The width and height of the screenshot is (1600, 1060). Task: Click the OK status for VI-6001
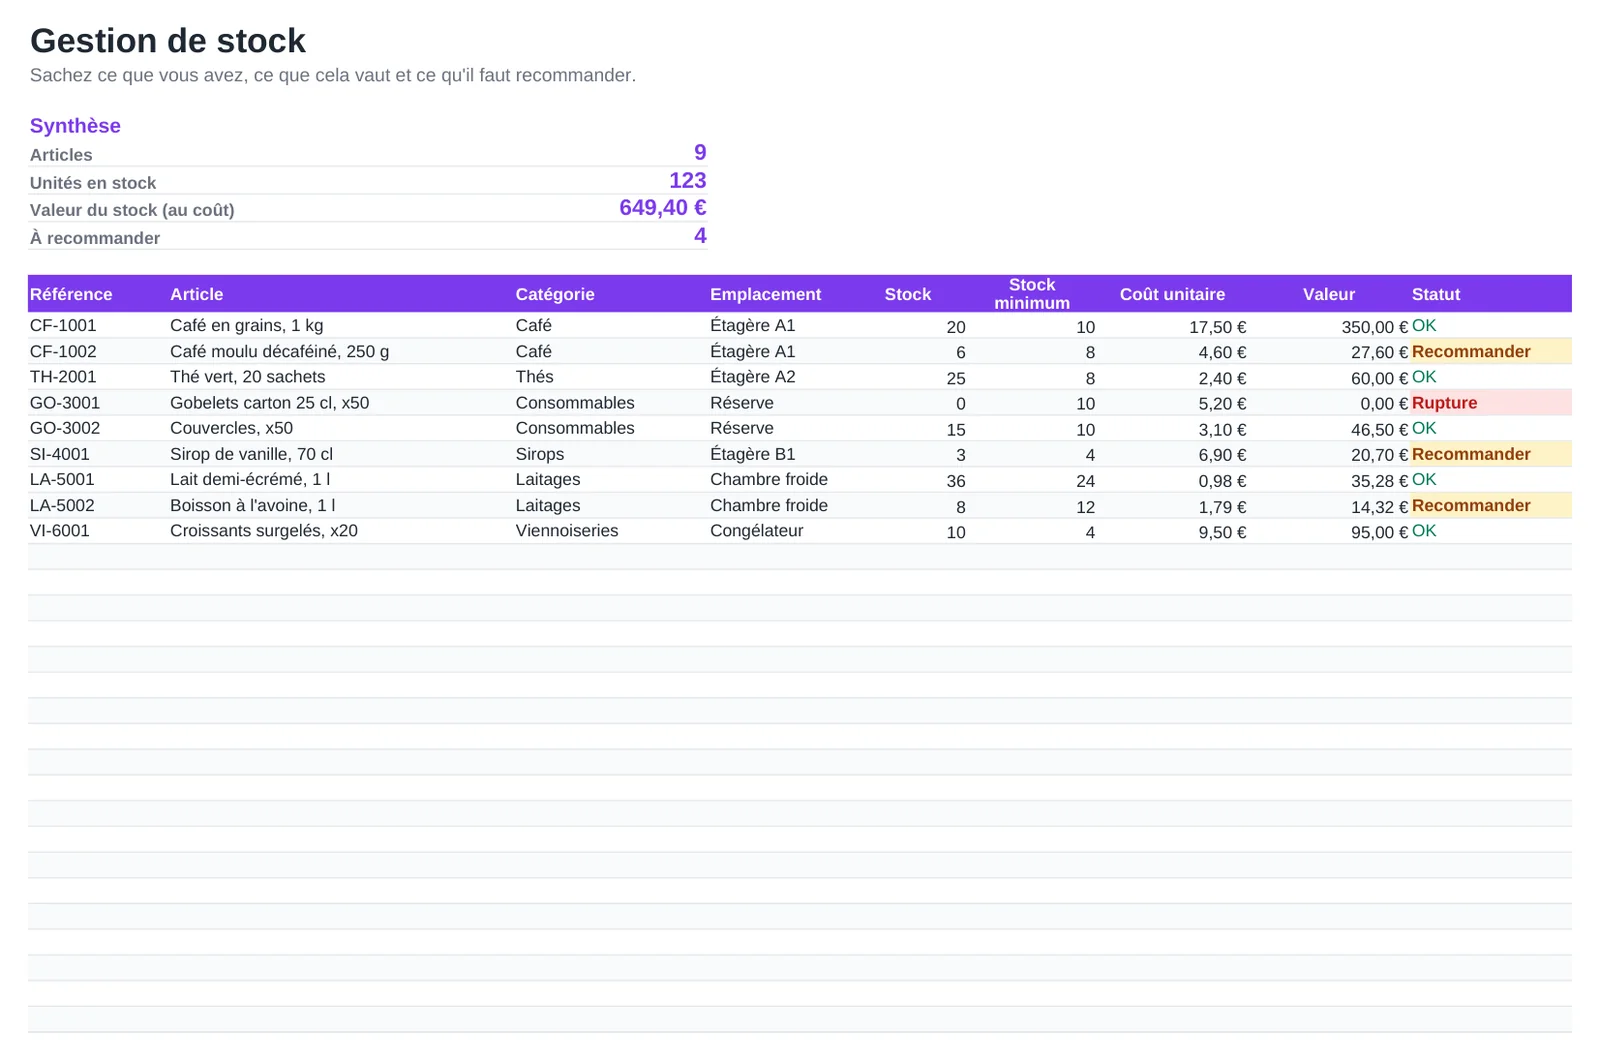coord(1424,531)
